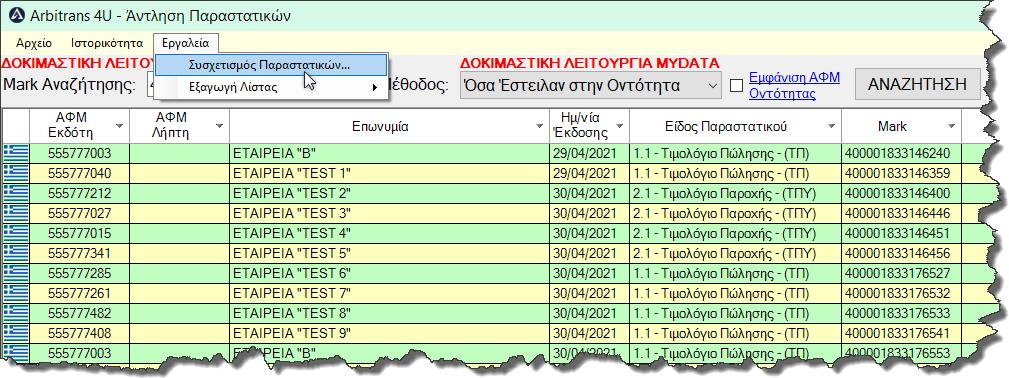Select the ΕΤΑΙΡΕΙΑ "TEST 9" cell
Viewport: 1009px width, 378px height.
tap(389, 334)
